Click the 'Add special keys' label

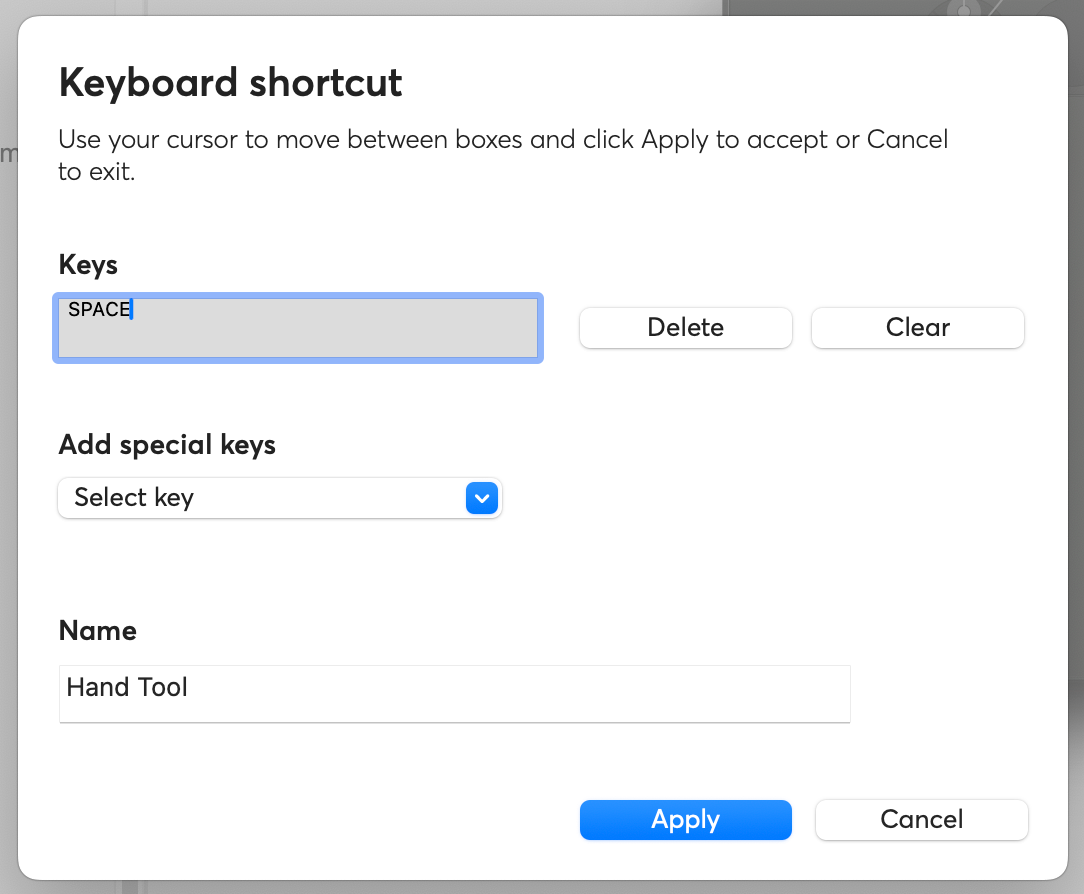(167, 445)
